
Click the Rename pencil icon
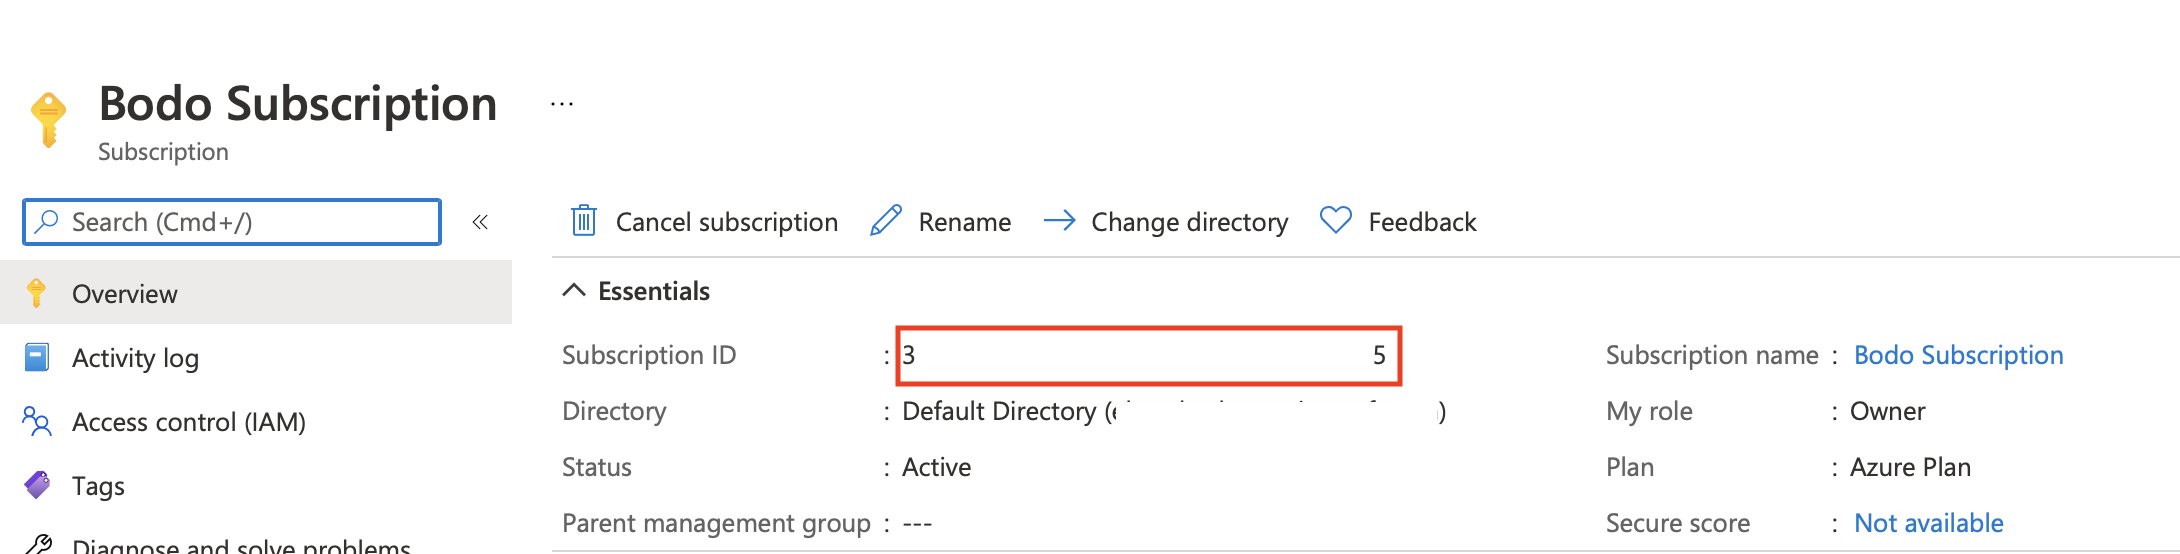pos(886,221)
